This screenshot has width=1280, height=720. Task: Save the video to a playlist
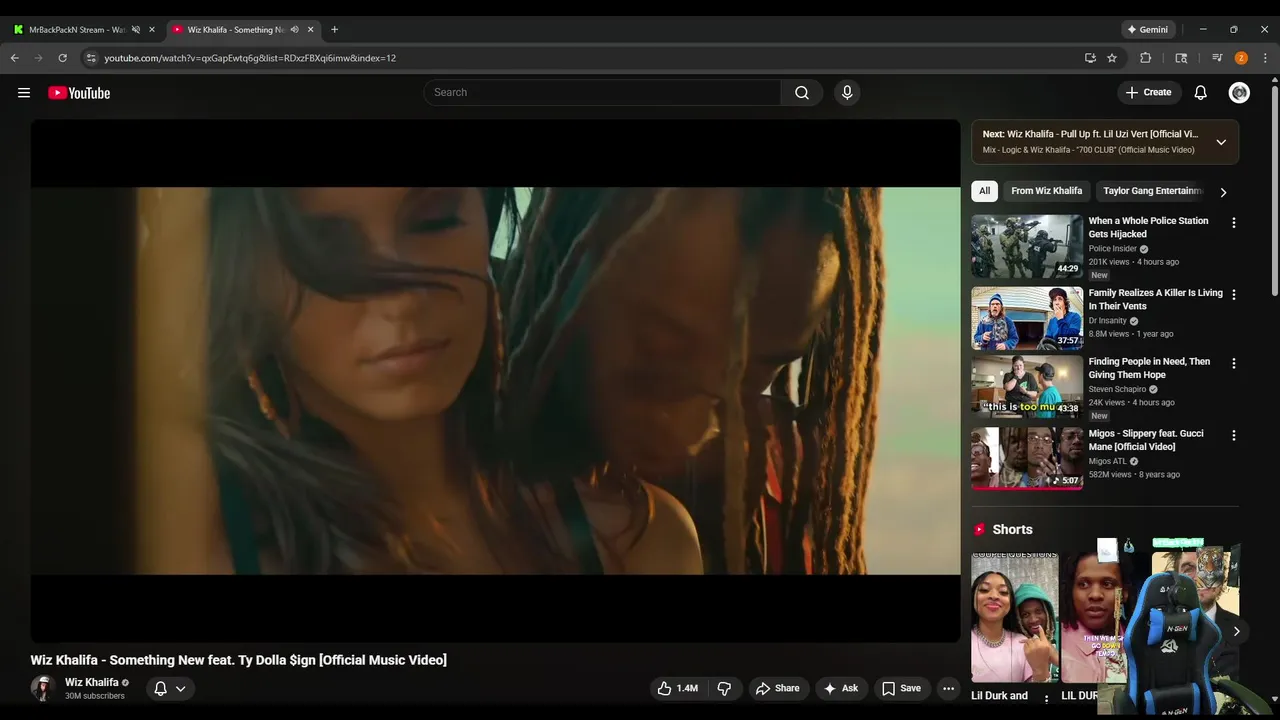[x=900, y=688]
